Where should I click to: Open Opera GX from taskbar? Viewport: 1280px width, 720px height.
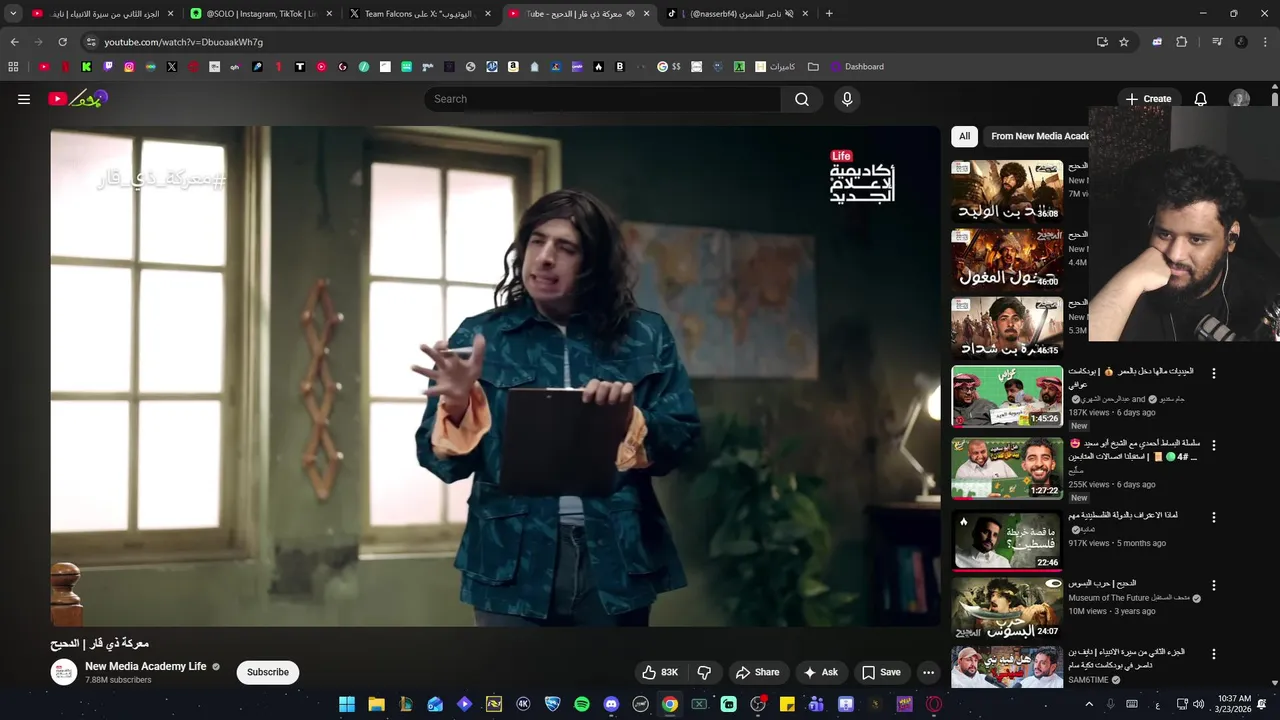click(x=934, y=704)
